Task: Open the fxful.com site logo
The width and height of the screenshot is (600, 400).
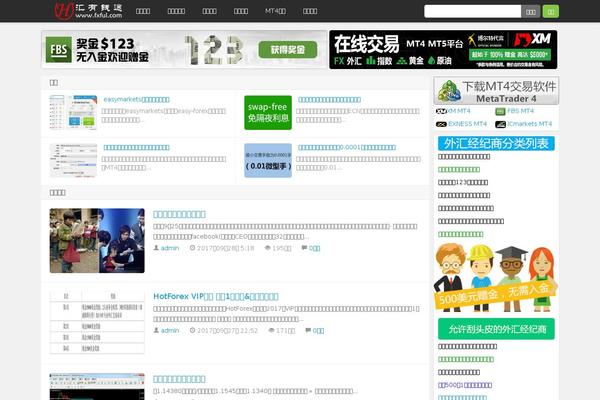Action: [x=88, y=10]
